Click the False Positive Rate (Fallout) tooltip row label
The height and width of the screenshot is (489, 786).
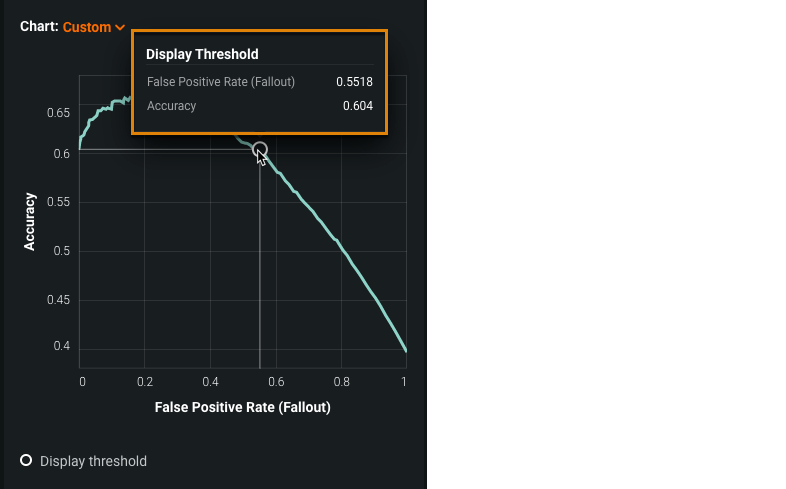[x=220, y=82]
